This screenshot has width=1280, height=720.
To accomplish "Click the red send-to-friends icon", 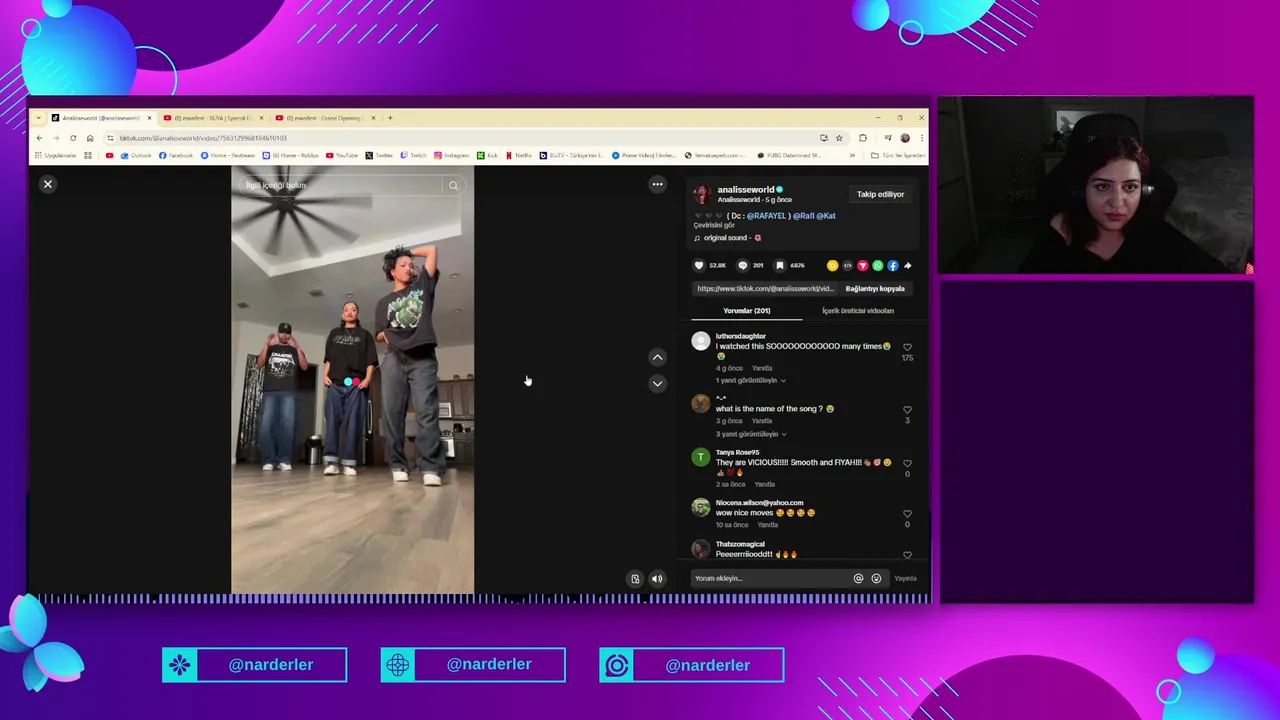I will click(x=862, y=265).
